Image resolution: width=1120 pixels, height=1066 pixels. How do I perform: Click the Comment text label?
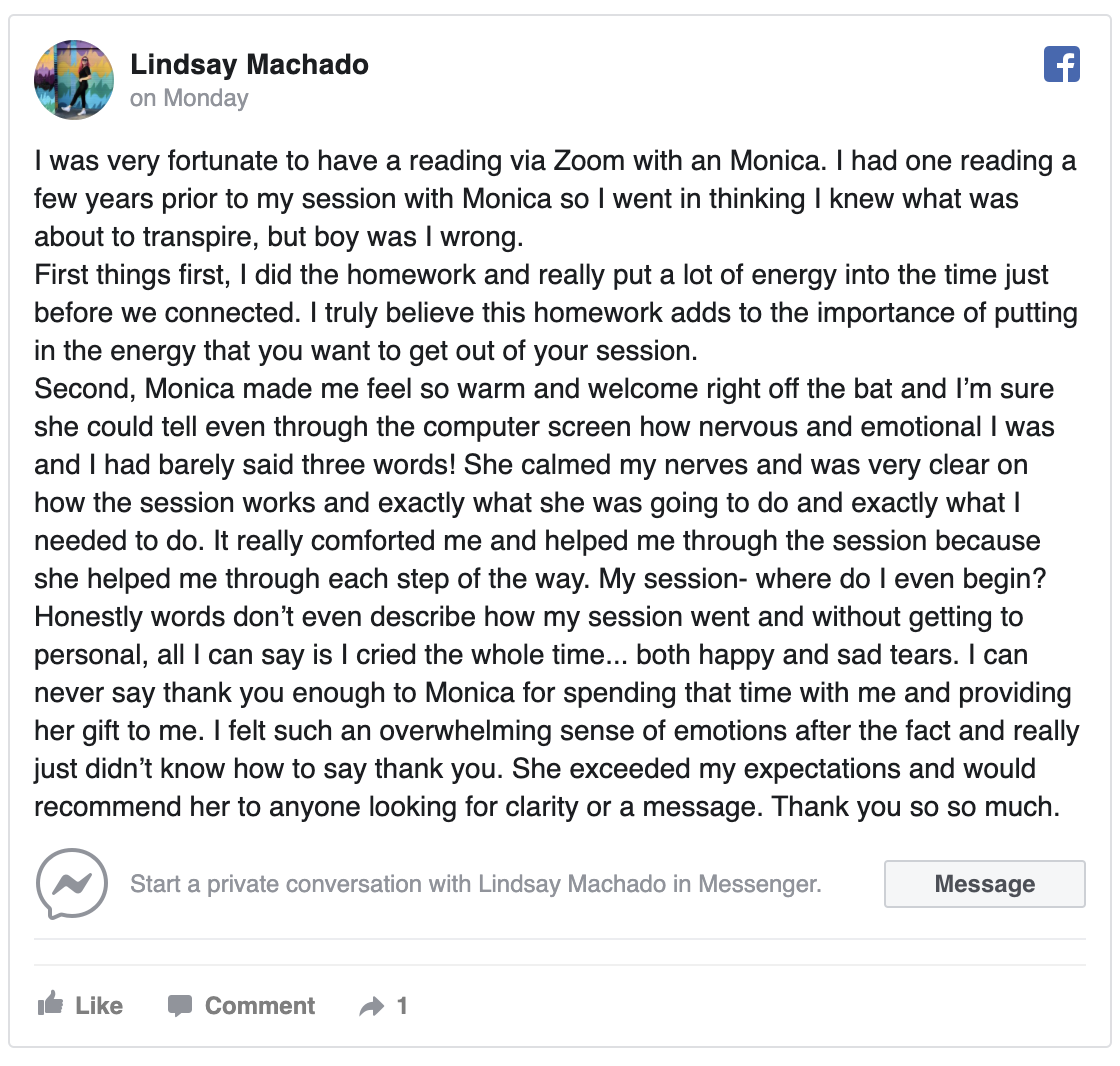coord(260,1006)
